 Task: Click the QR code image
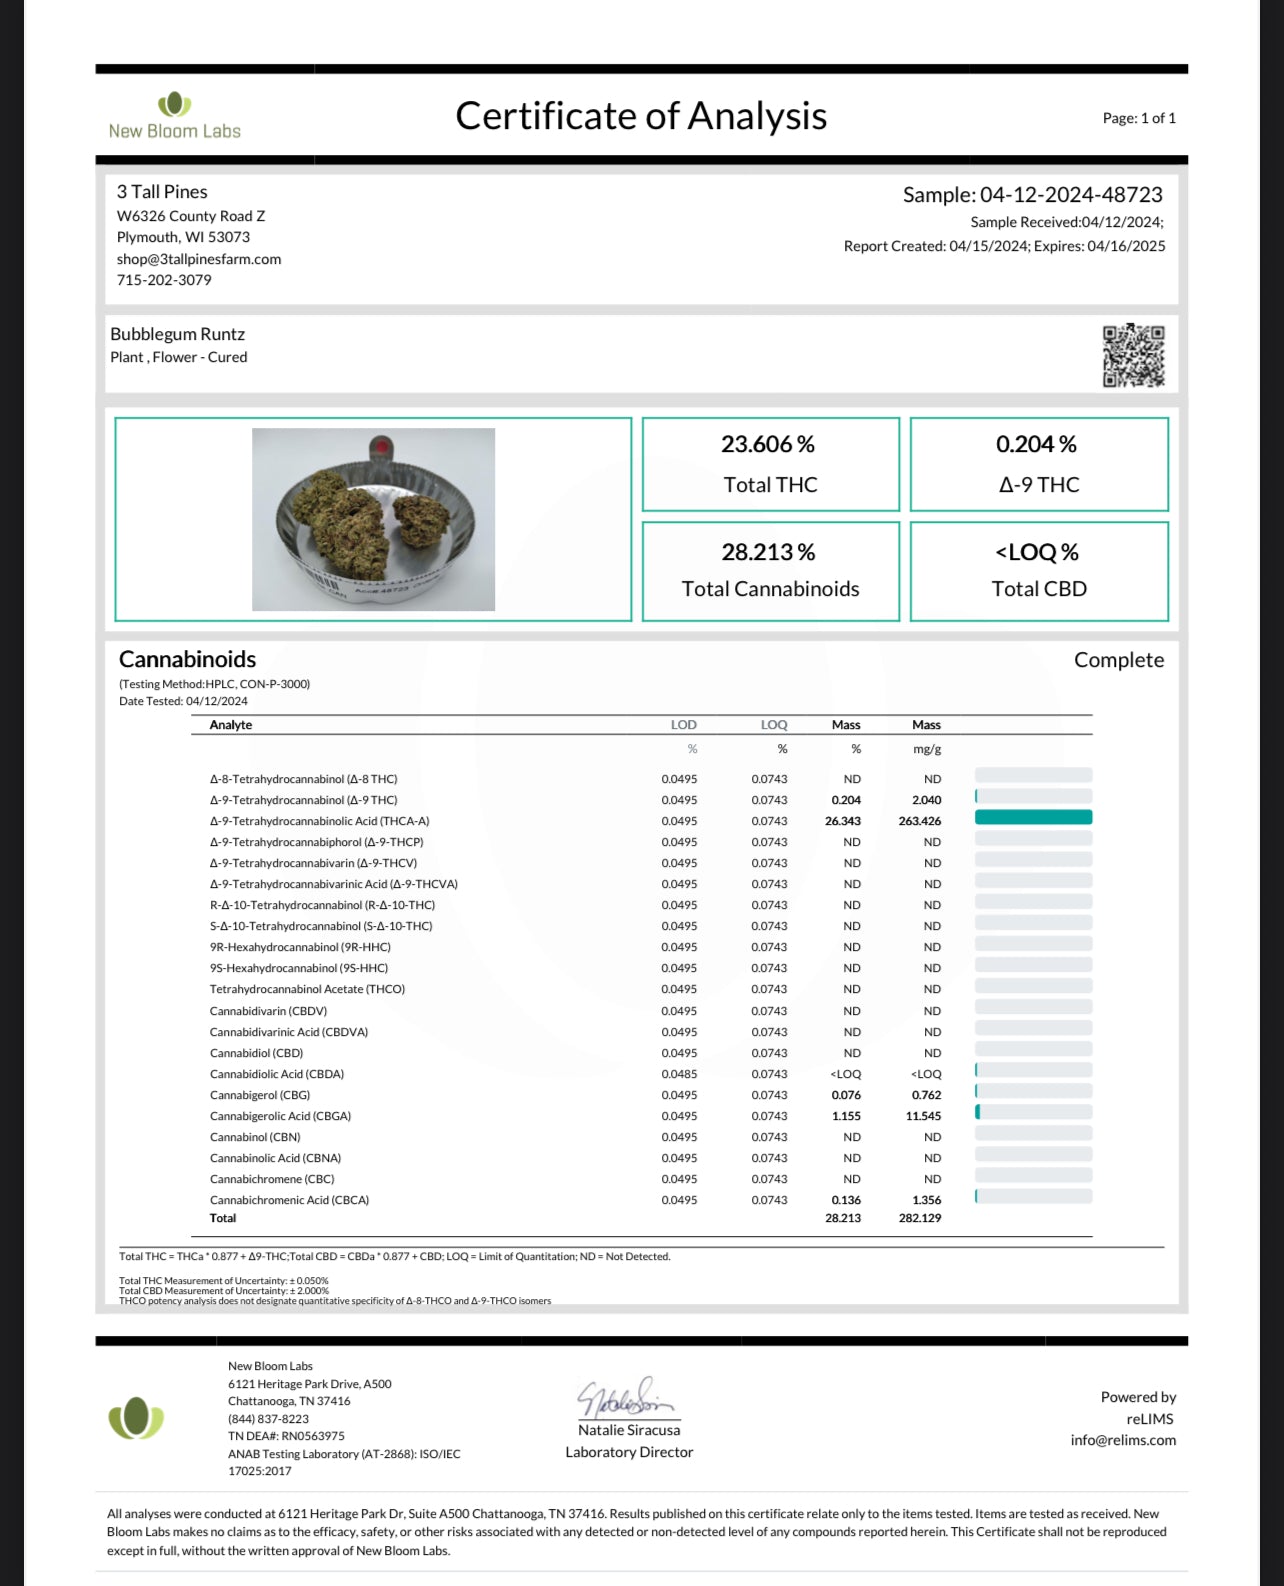(1133, 356)
